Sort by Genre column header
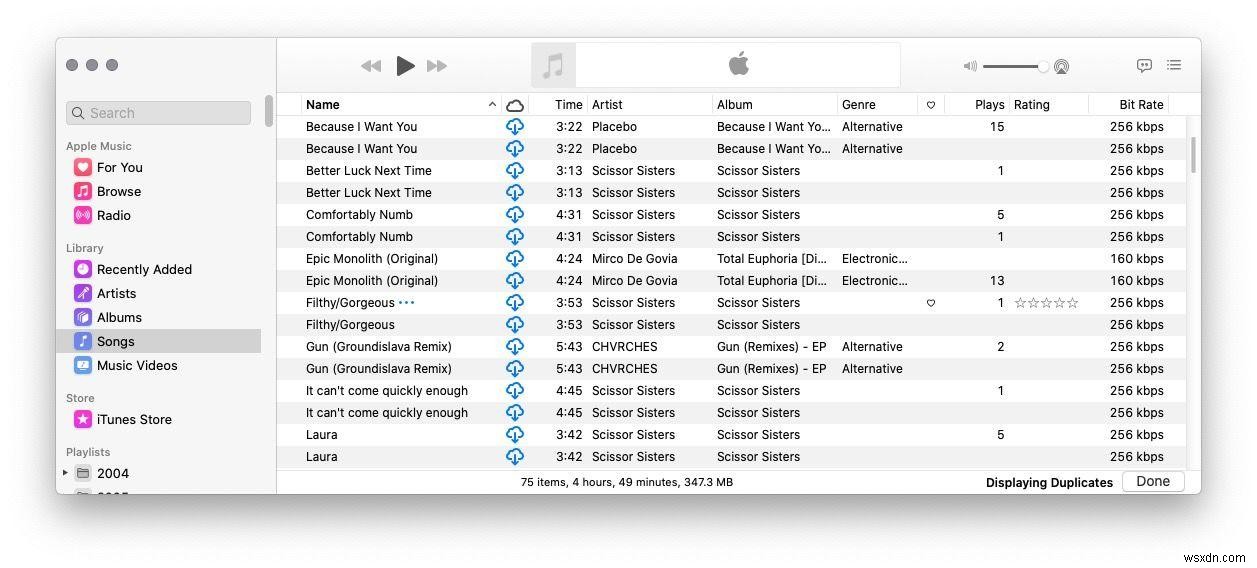Screen dimensions: 1257x568 pyautogui.click(x=877, y=104)
